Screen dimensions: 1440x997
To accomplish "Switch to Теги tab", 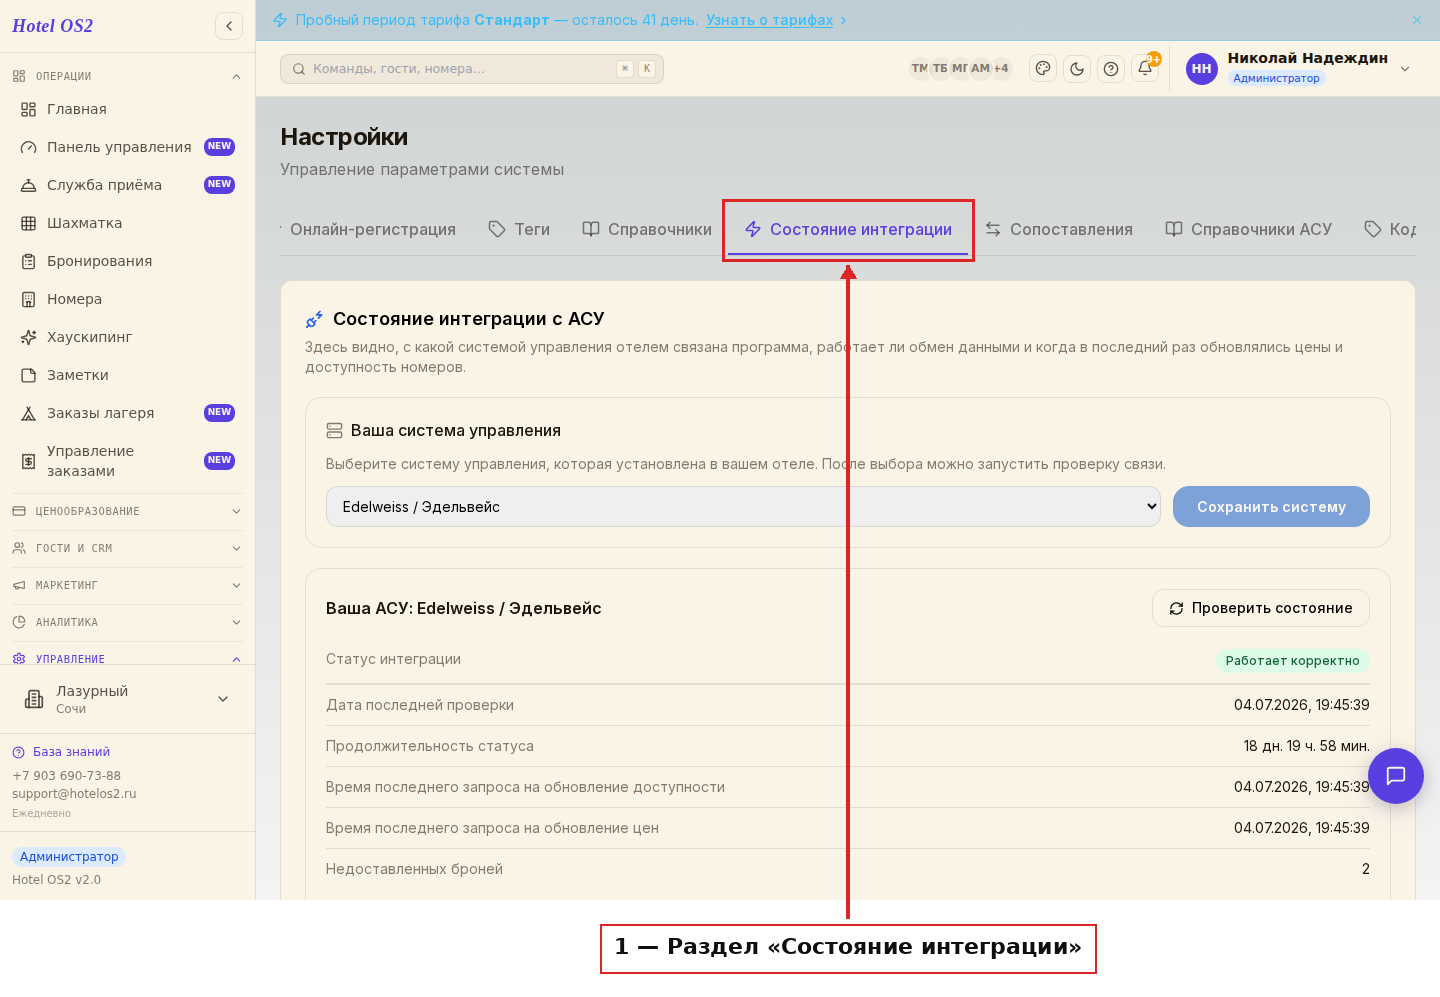I will [x=519, y=229].
